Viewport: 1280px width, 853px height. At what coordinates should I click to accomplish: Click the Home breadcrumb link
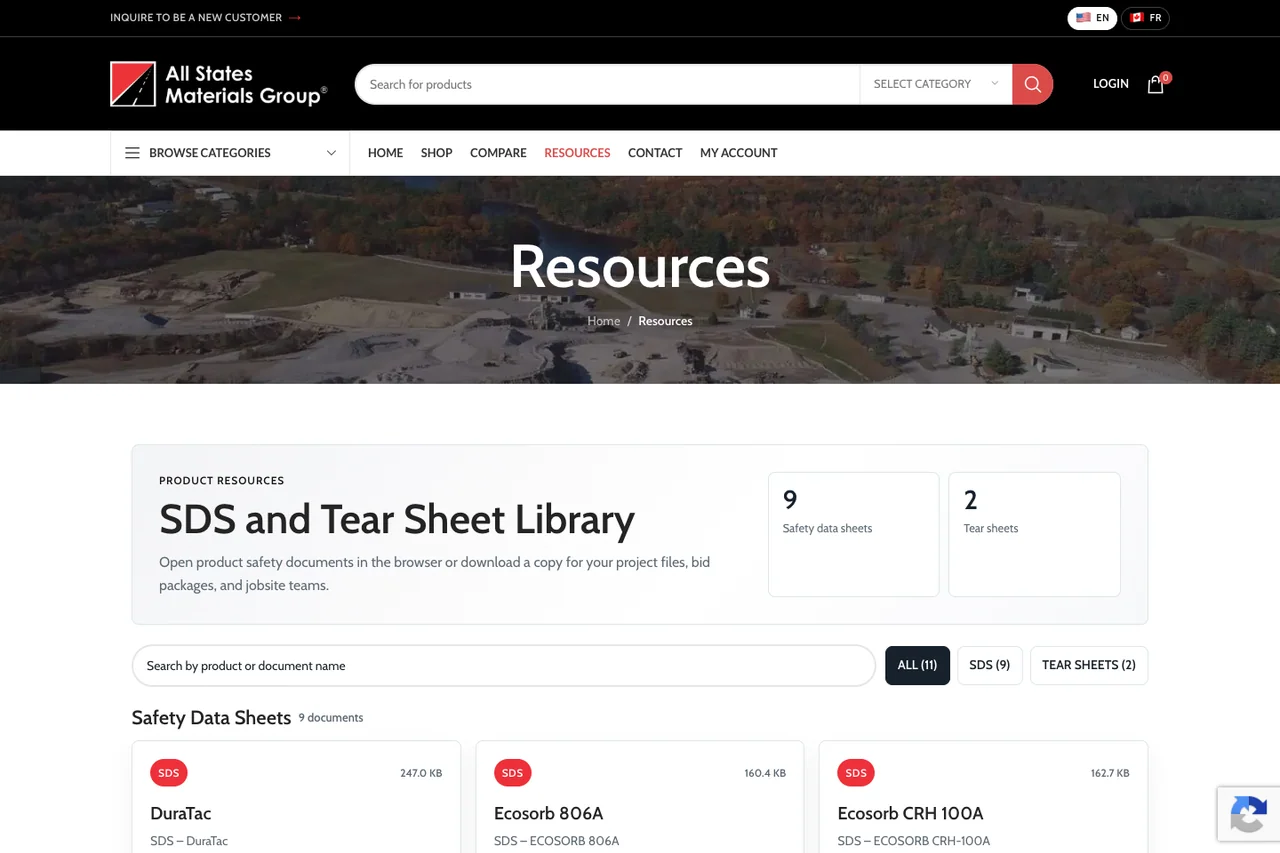pos(604,321)
